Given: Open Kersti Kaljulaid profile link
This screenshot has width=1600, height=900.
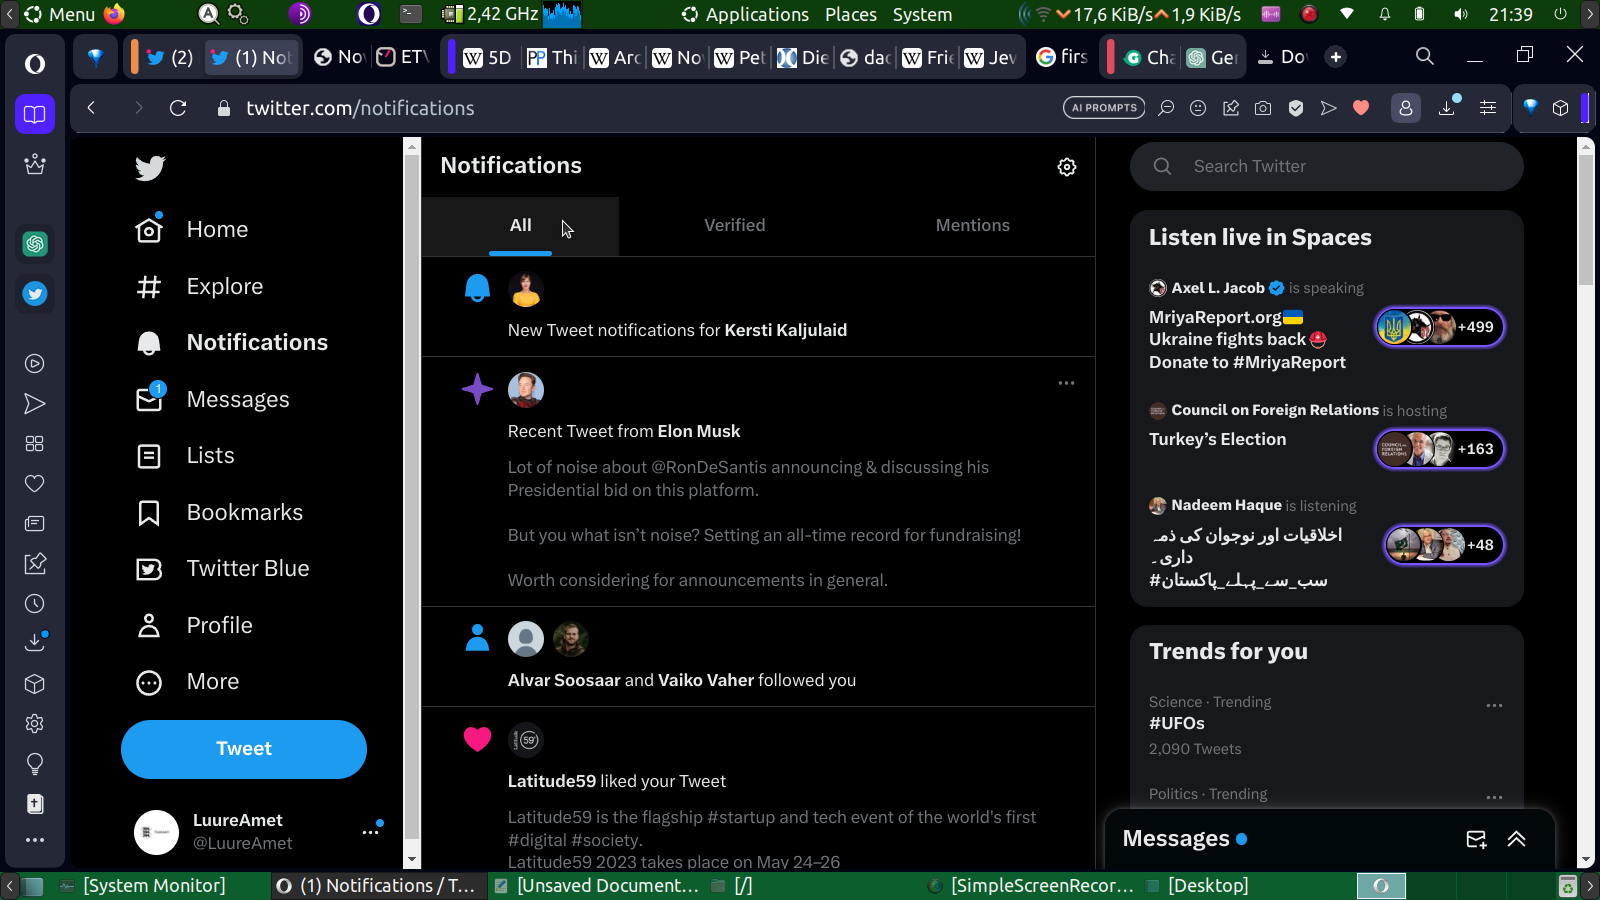Looking at the screenshot, I should pyautogui.click(x=785, y=330).
